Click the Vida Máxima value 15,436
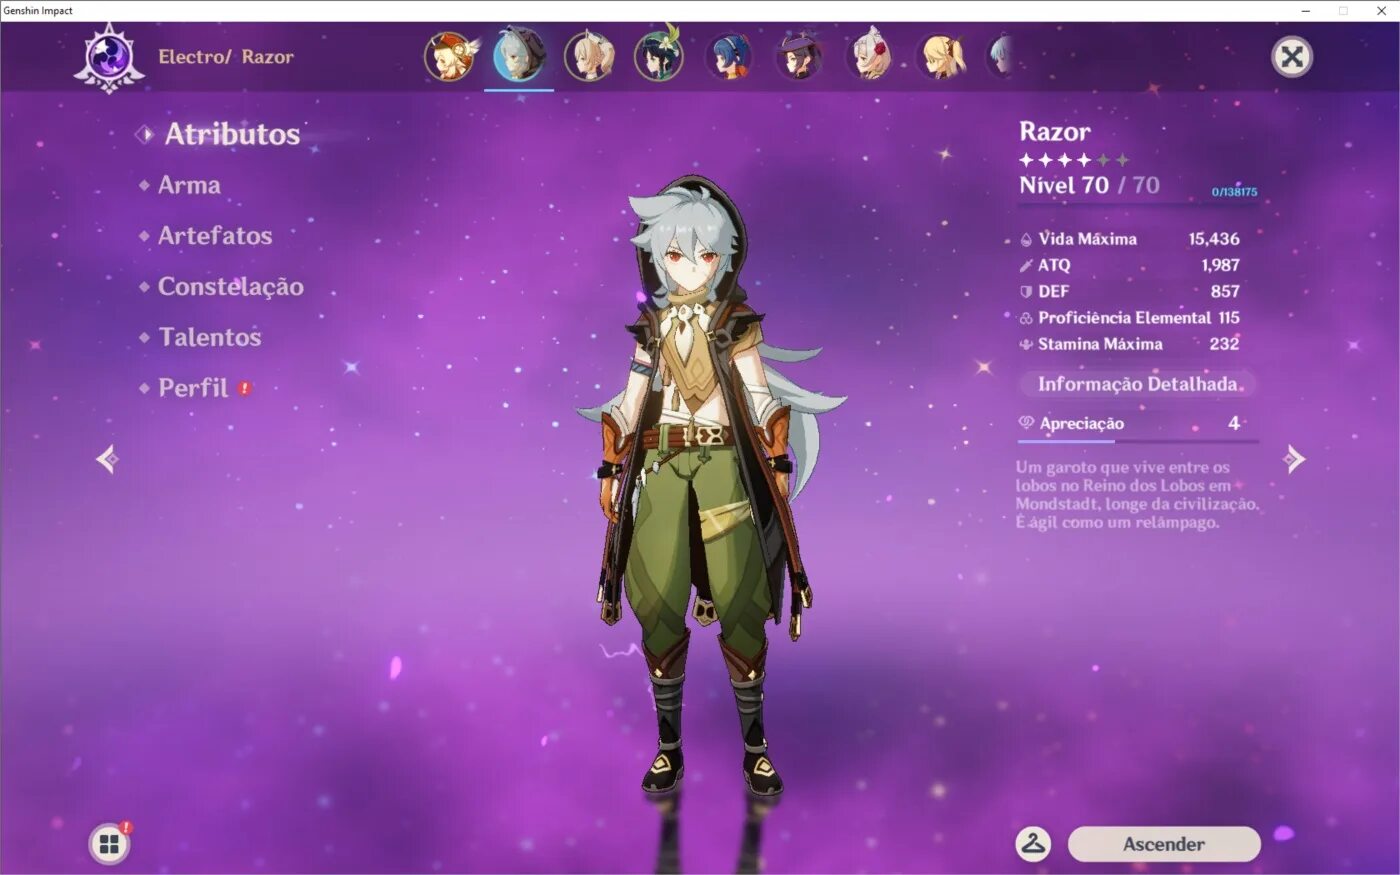The height and width of the screenshot is (875, 1400). coord(1214,239)
